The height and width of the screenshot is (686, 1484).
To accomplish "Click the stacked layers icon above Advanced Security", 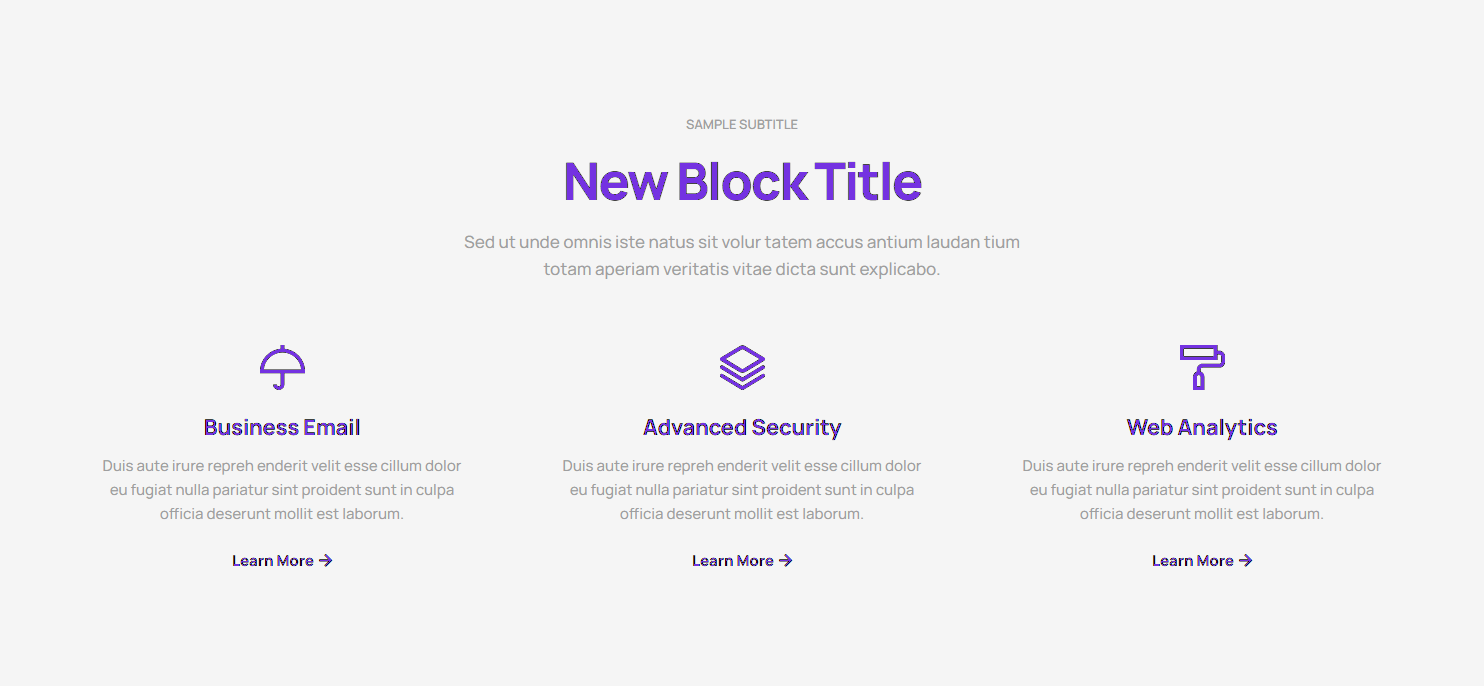I will [x=742, y=367].
